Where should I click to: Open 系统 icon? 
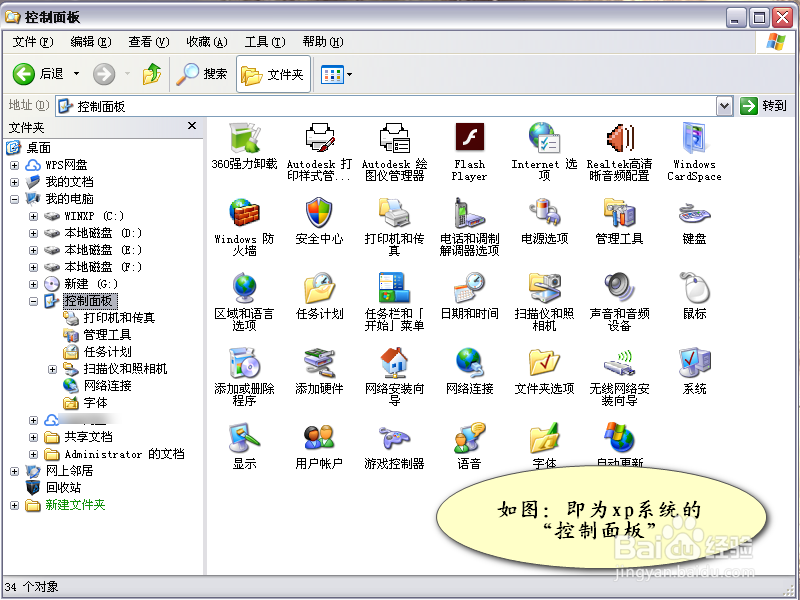(x=694, y=363)
